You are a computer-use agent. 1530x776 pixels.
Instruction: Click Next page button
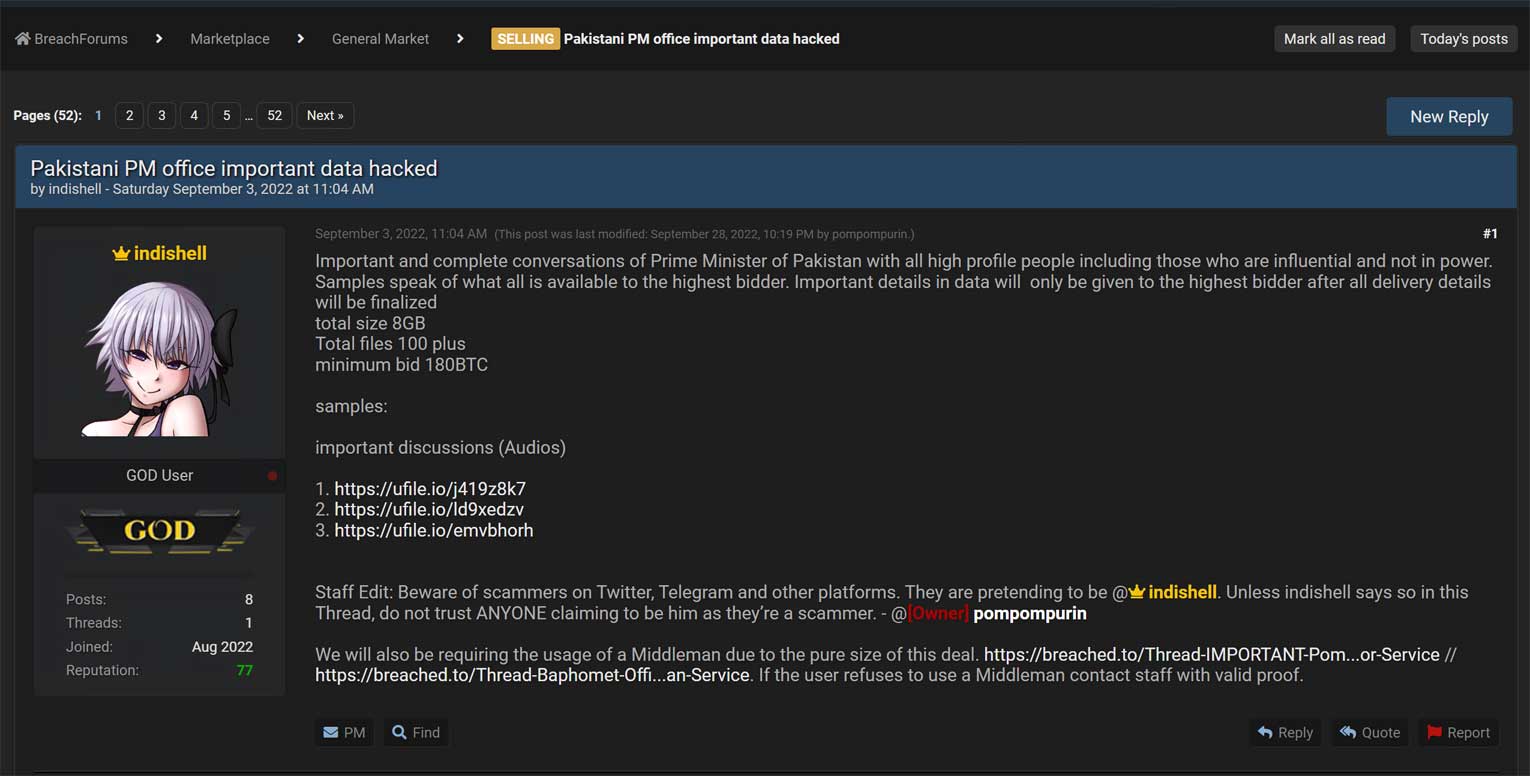(x=325, y=116)
